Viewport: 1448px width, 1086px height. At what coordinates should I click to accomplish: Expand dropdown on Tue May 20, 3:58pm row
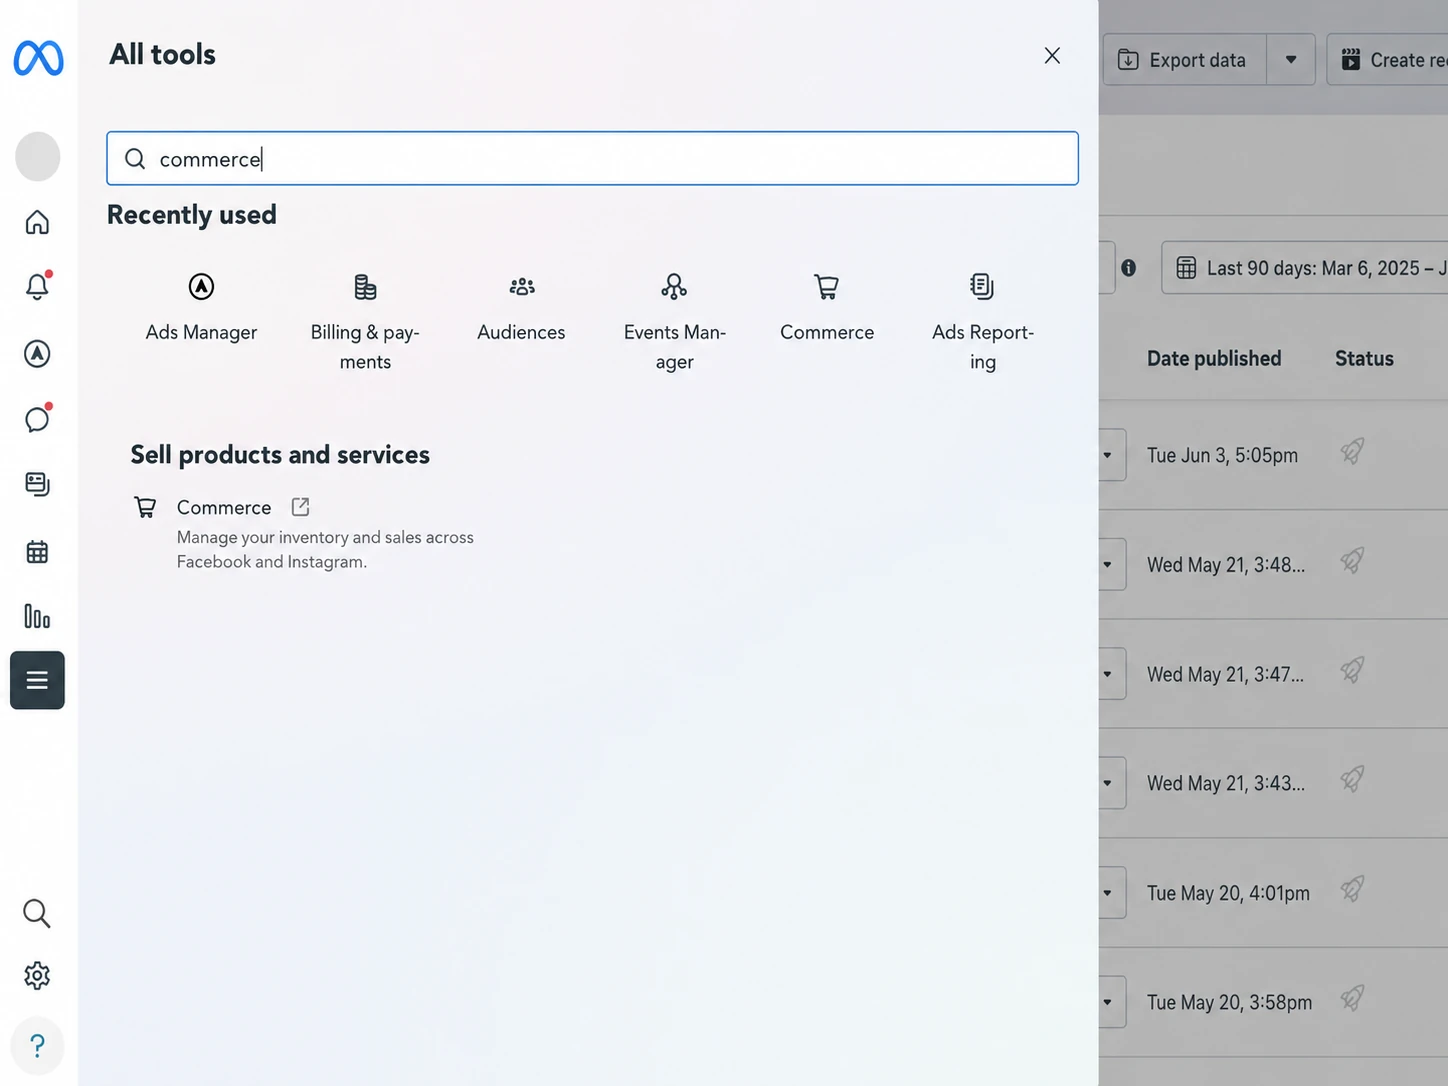pos(1108,1002)
